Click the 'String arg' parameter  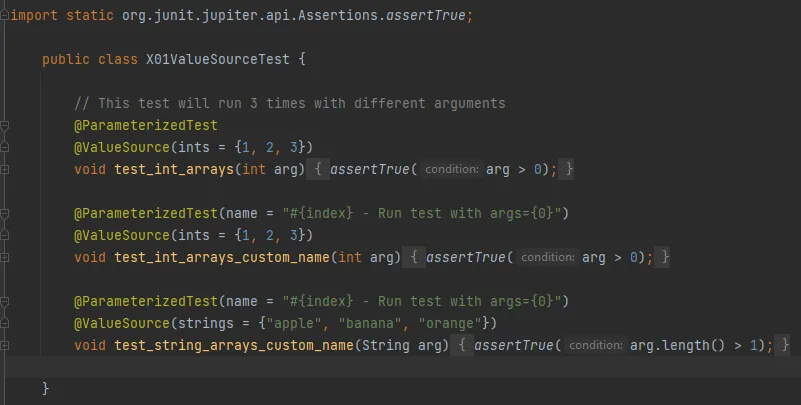[402, 345]
